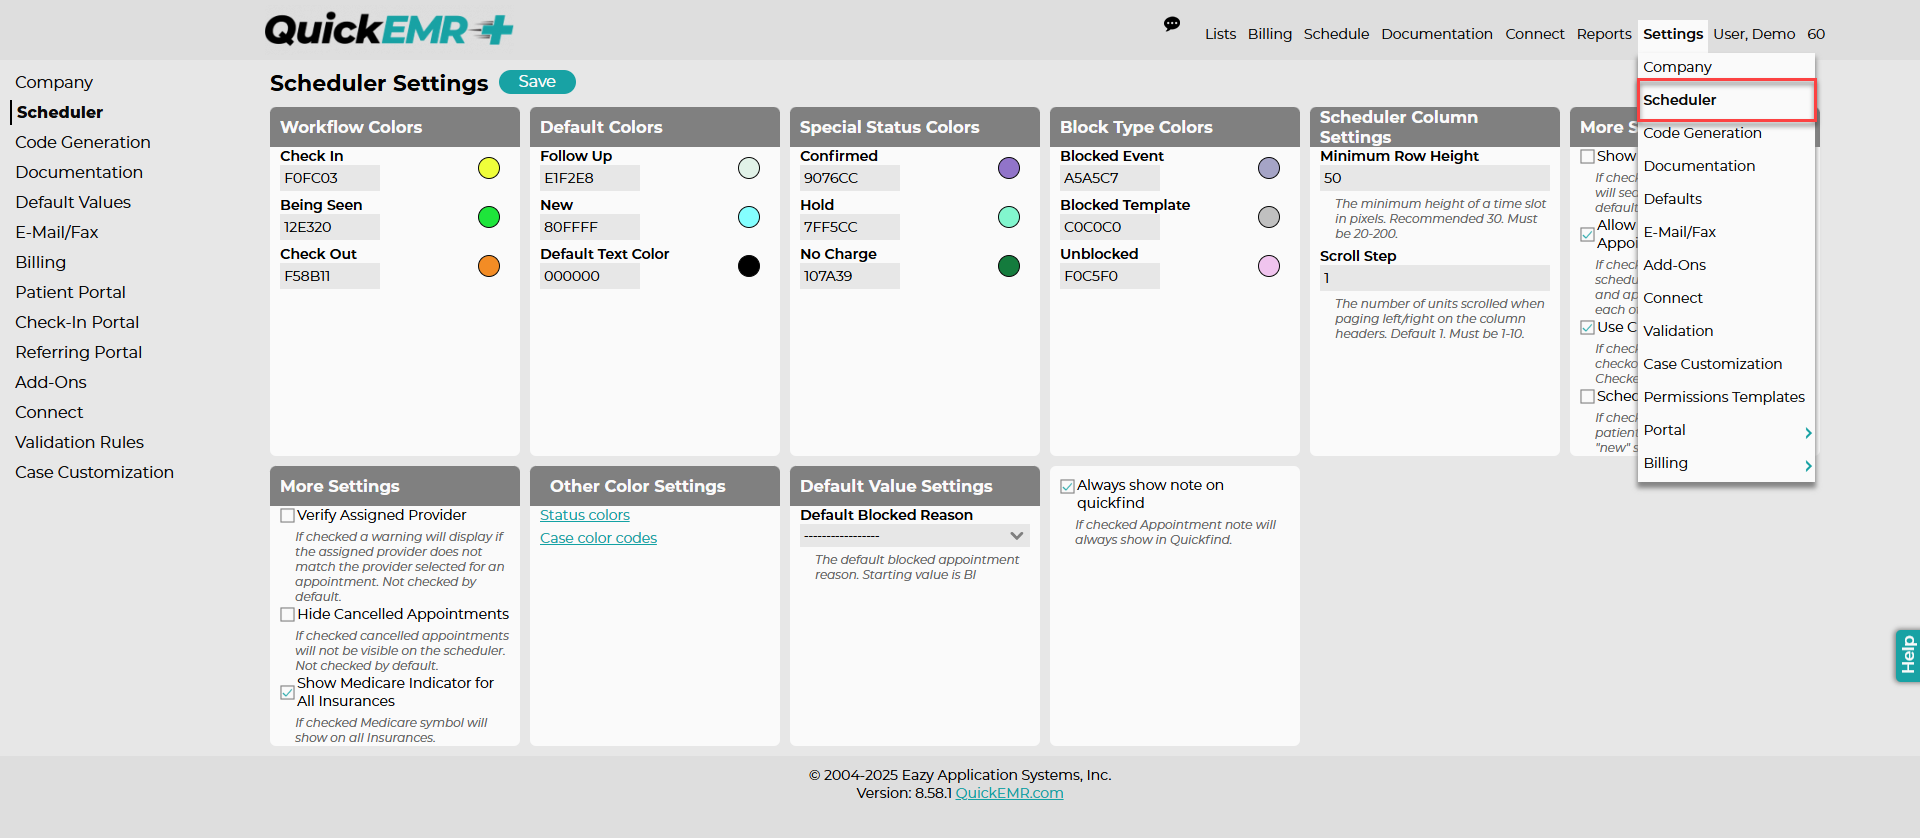The image size is (1920, 838).
Task: Edit the Confirmed hex code field
Action: [x=850, y=178]
